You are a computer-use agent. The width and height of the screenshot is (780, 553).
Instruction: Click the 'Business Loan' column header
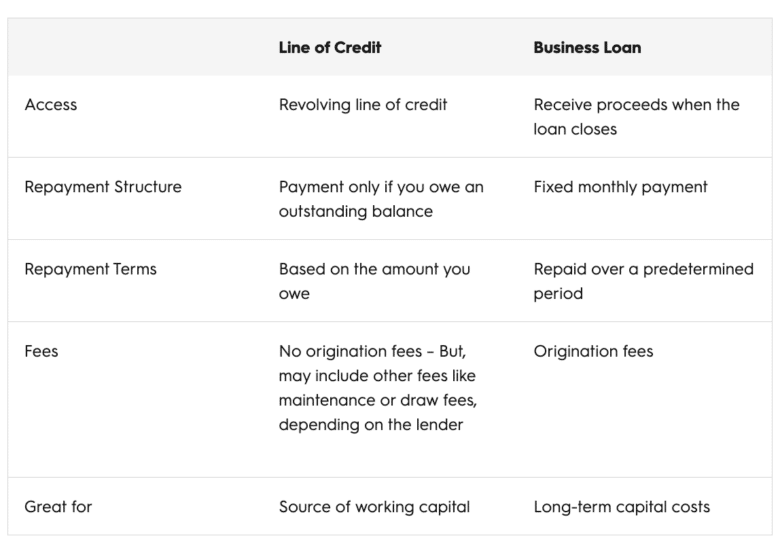587,47
